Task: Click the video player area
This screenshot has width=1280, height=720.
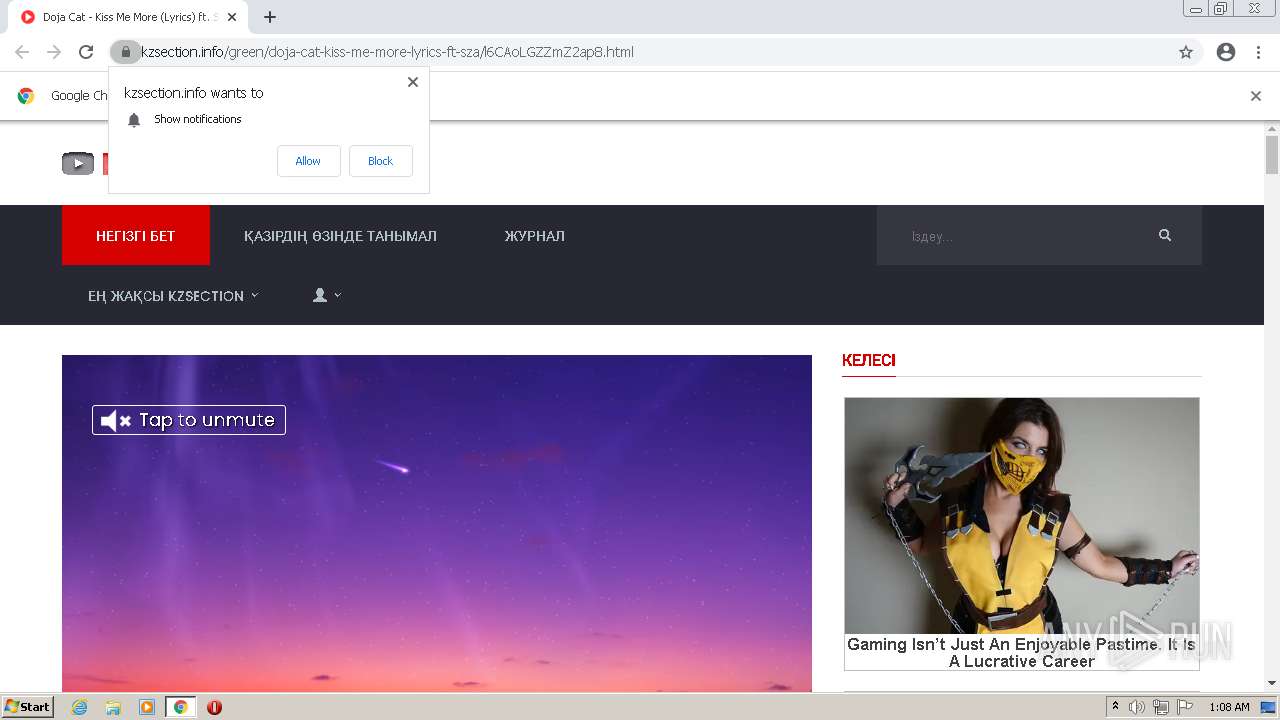Action: point(437,523)
